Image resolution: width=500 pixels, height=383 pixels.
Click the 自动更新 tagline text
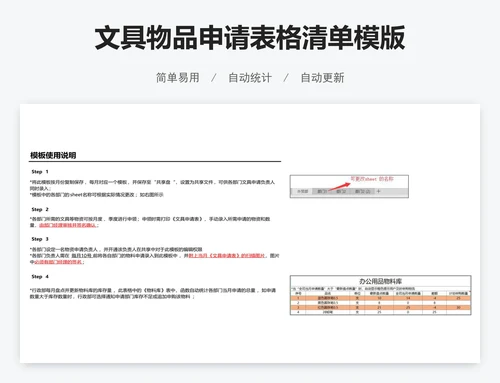point(322,78)
